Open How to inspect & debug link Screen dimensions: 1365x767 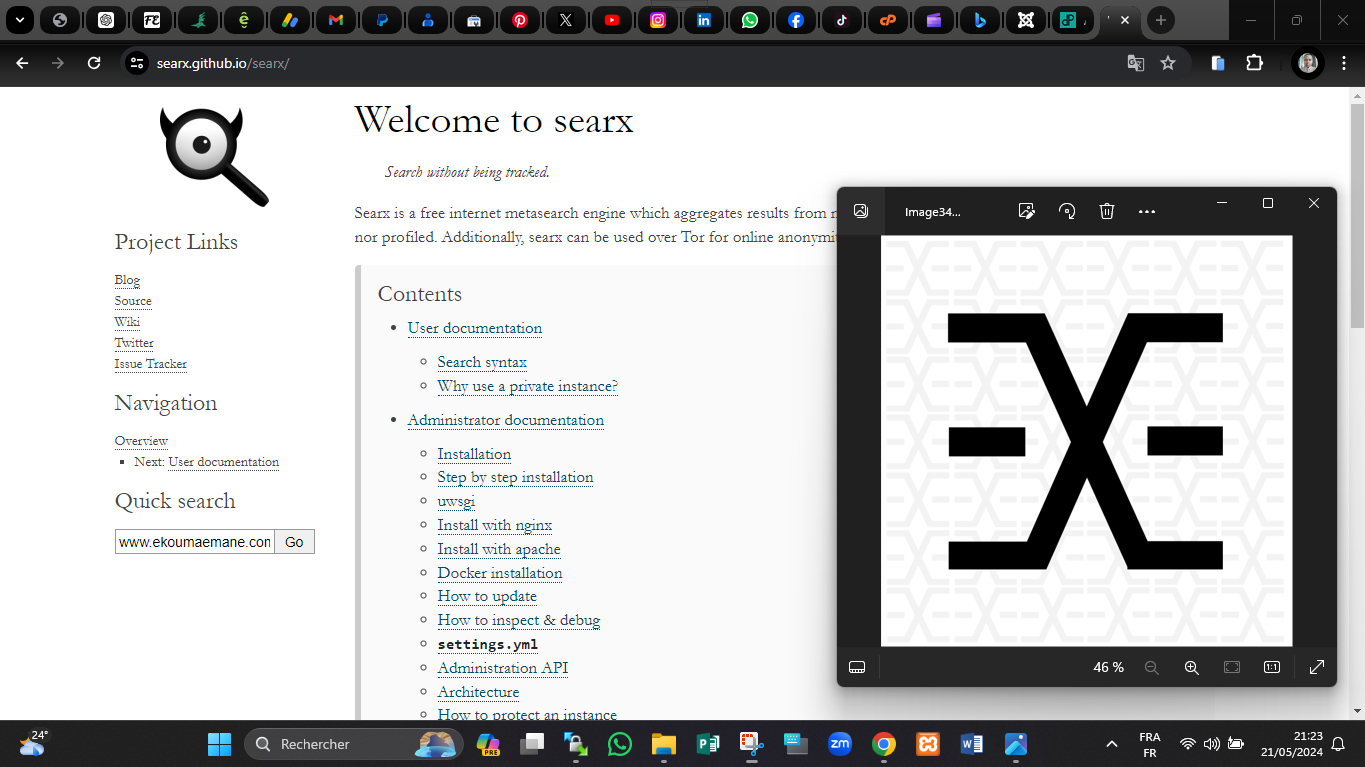tap(519, 620)
